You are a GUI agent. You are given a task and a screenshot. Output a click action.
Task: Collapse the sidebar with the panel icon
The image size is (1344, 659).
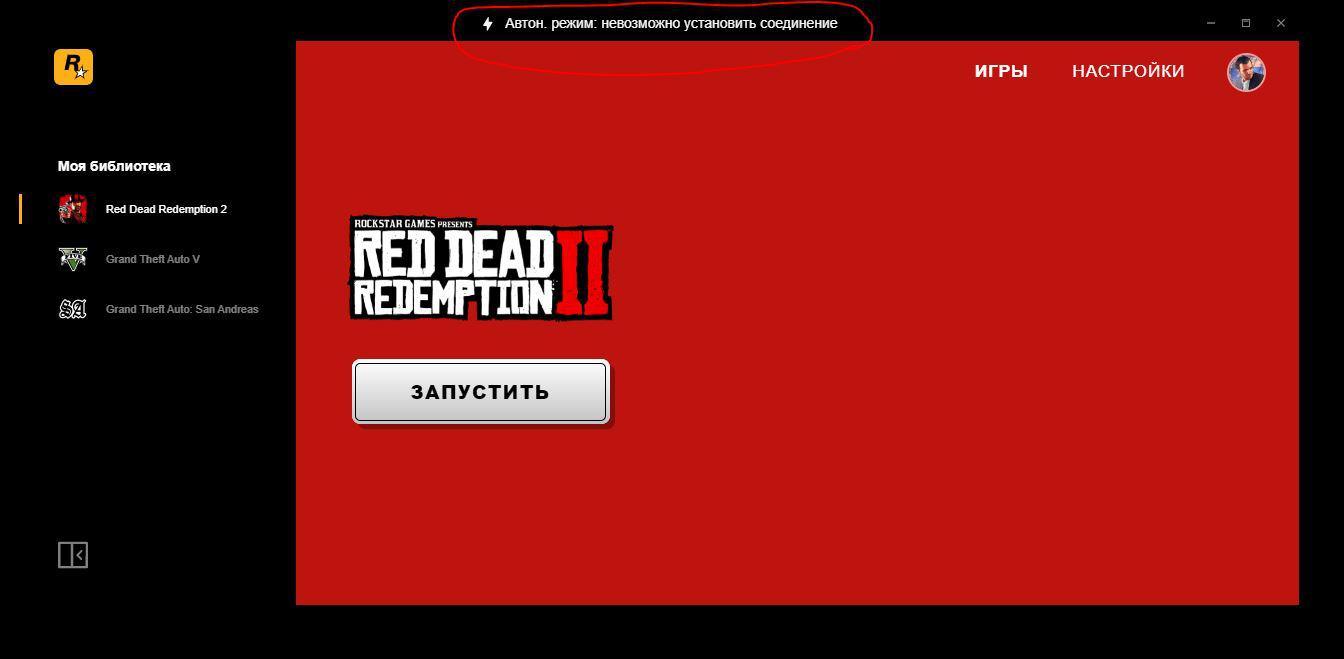[73, 555]
